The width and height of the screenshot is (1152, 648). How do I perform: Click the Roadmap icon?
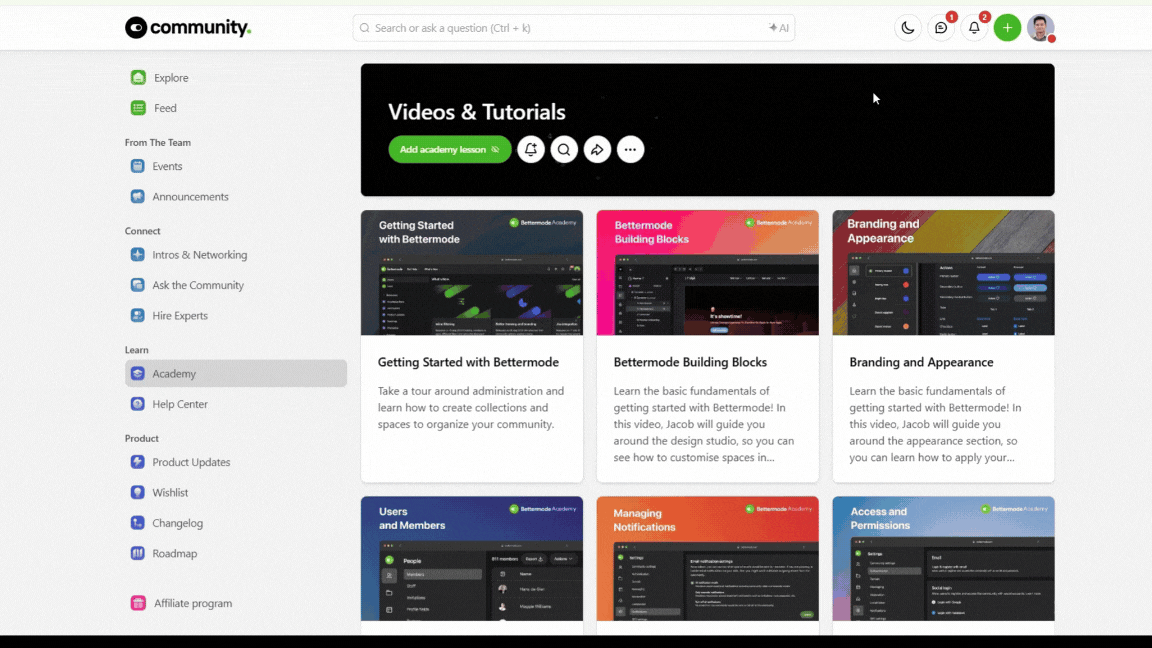[137, 553]
